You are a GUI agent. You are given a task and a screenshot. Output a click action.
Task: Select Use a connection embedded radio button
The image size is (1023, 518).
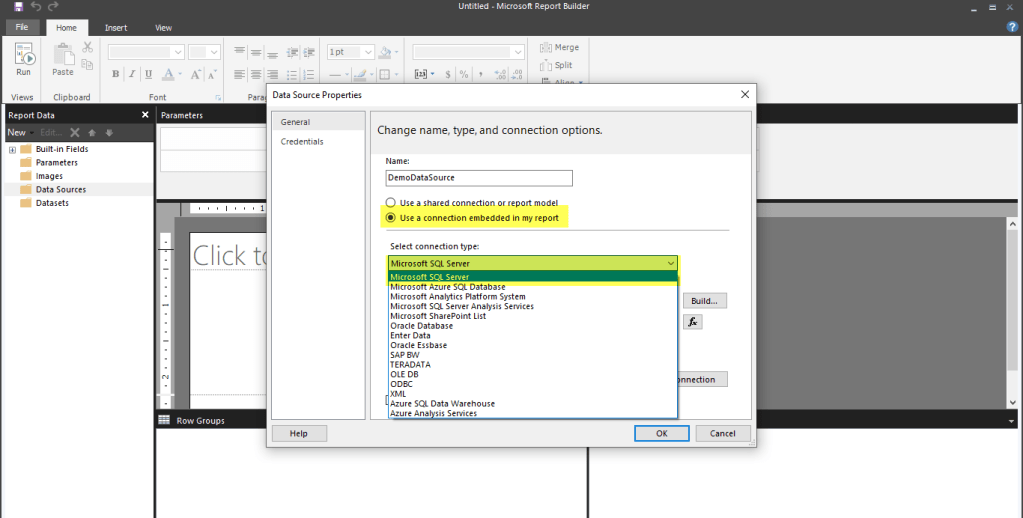(x=391, y=218)
